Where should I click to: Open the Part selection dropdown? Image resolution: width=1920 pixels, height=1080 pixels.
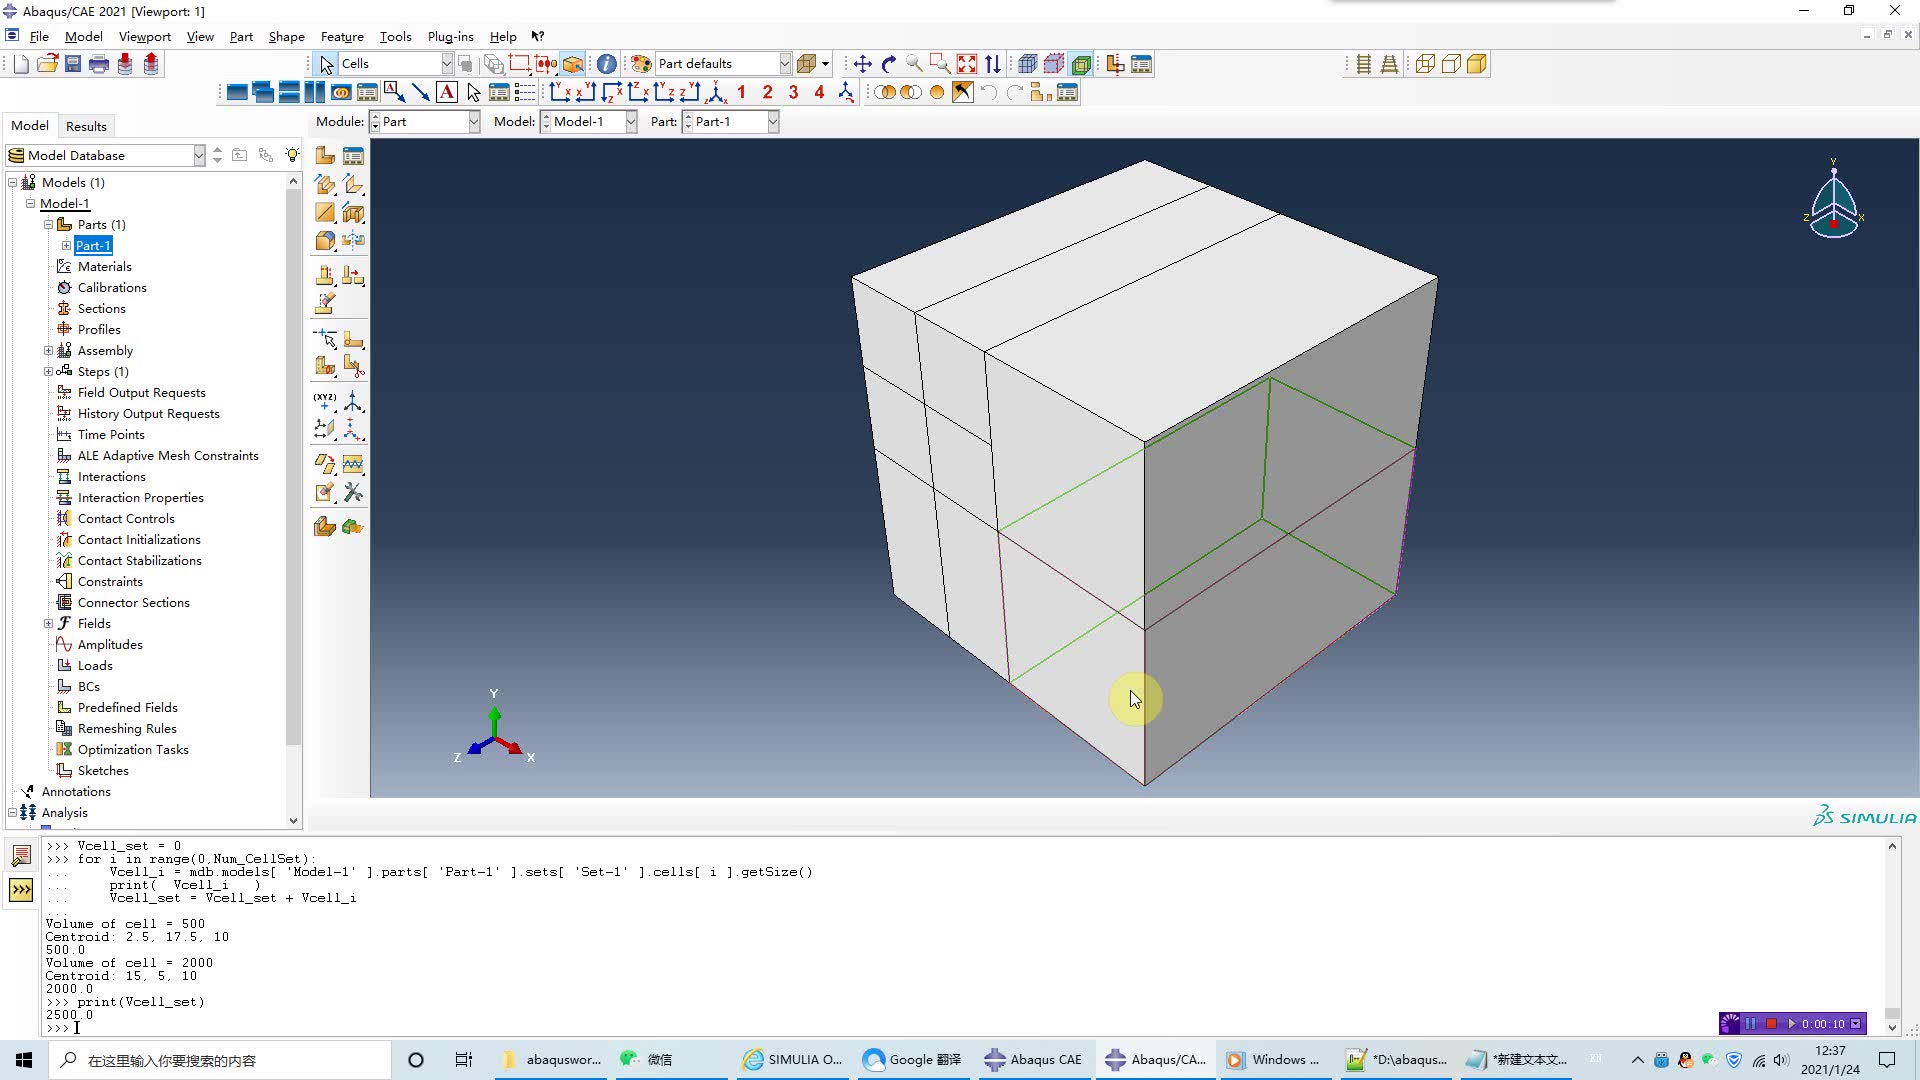pos(774,121)
